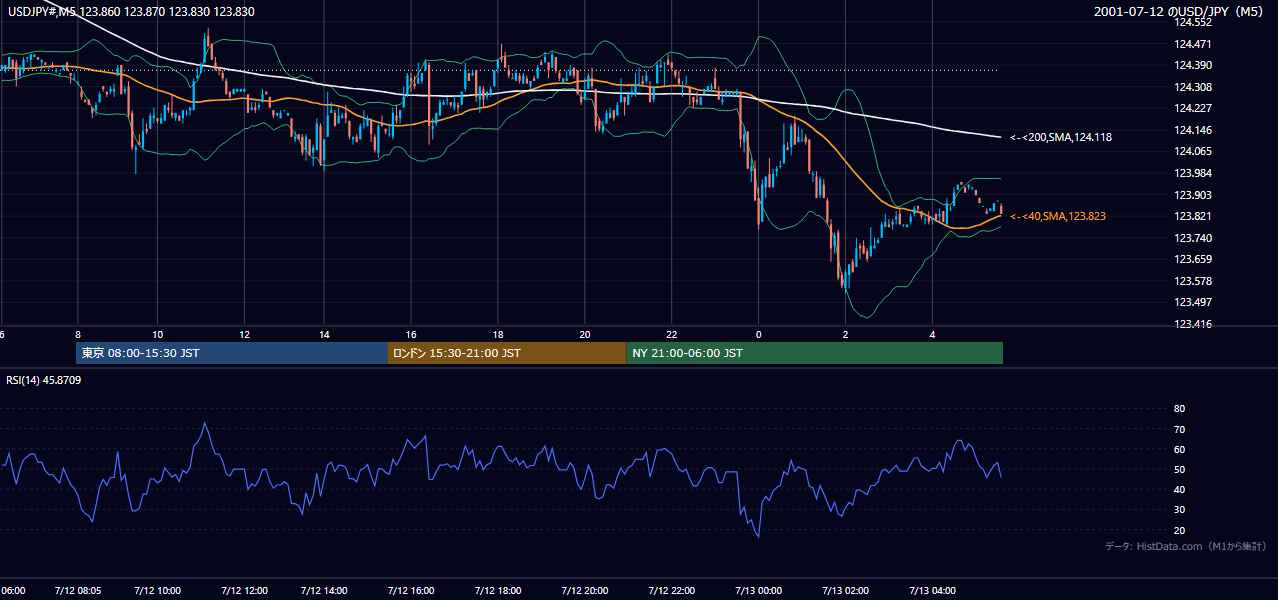Click the price scale value 124.308
This screenshot has height=600, width=1278.
1194,87
